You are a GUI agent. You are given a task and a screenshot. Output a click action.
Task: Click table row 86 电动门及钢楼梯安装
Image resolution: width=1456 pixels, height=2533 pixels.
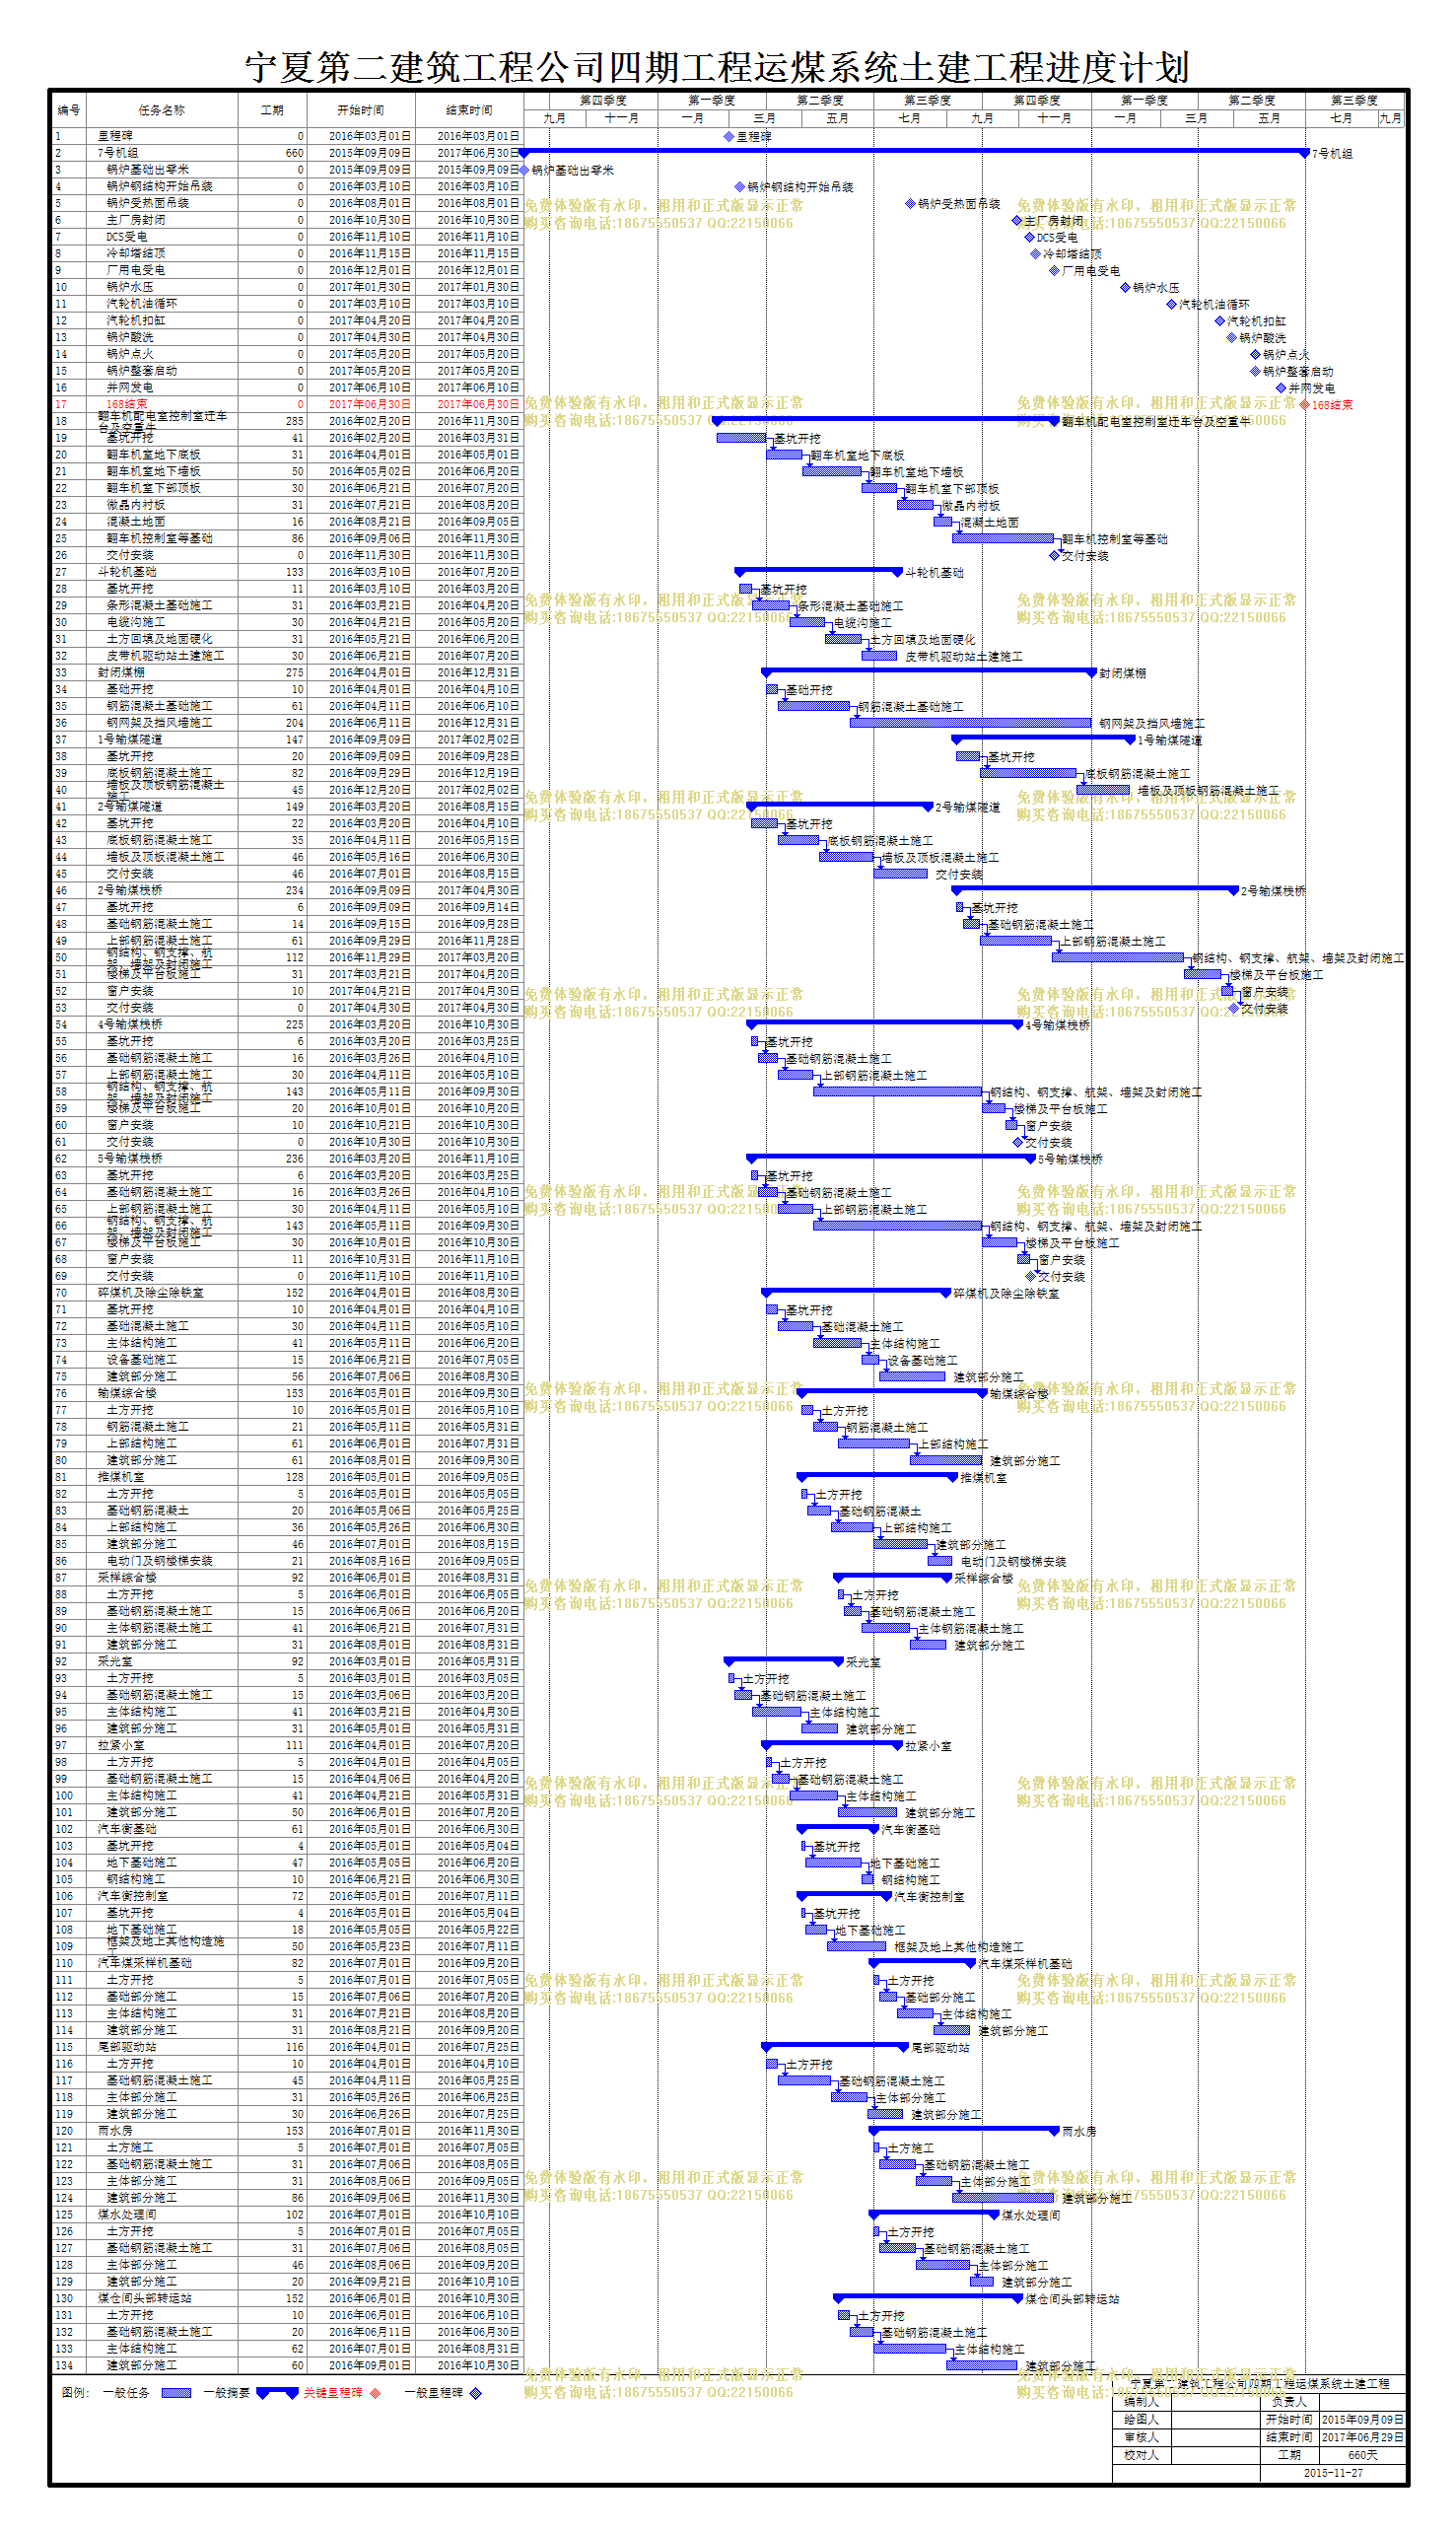pos(287,1560)
